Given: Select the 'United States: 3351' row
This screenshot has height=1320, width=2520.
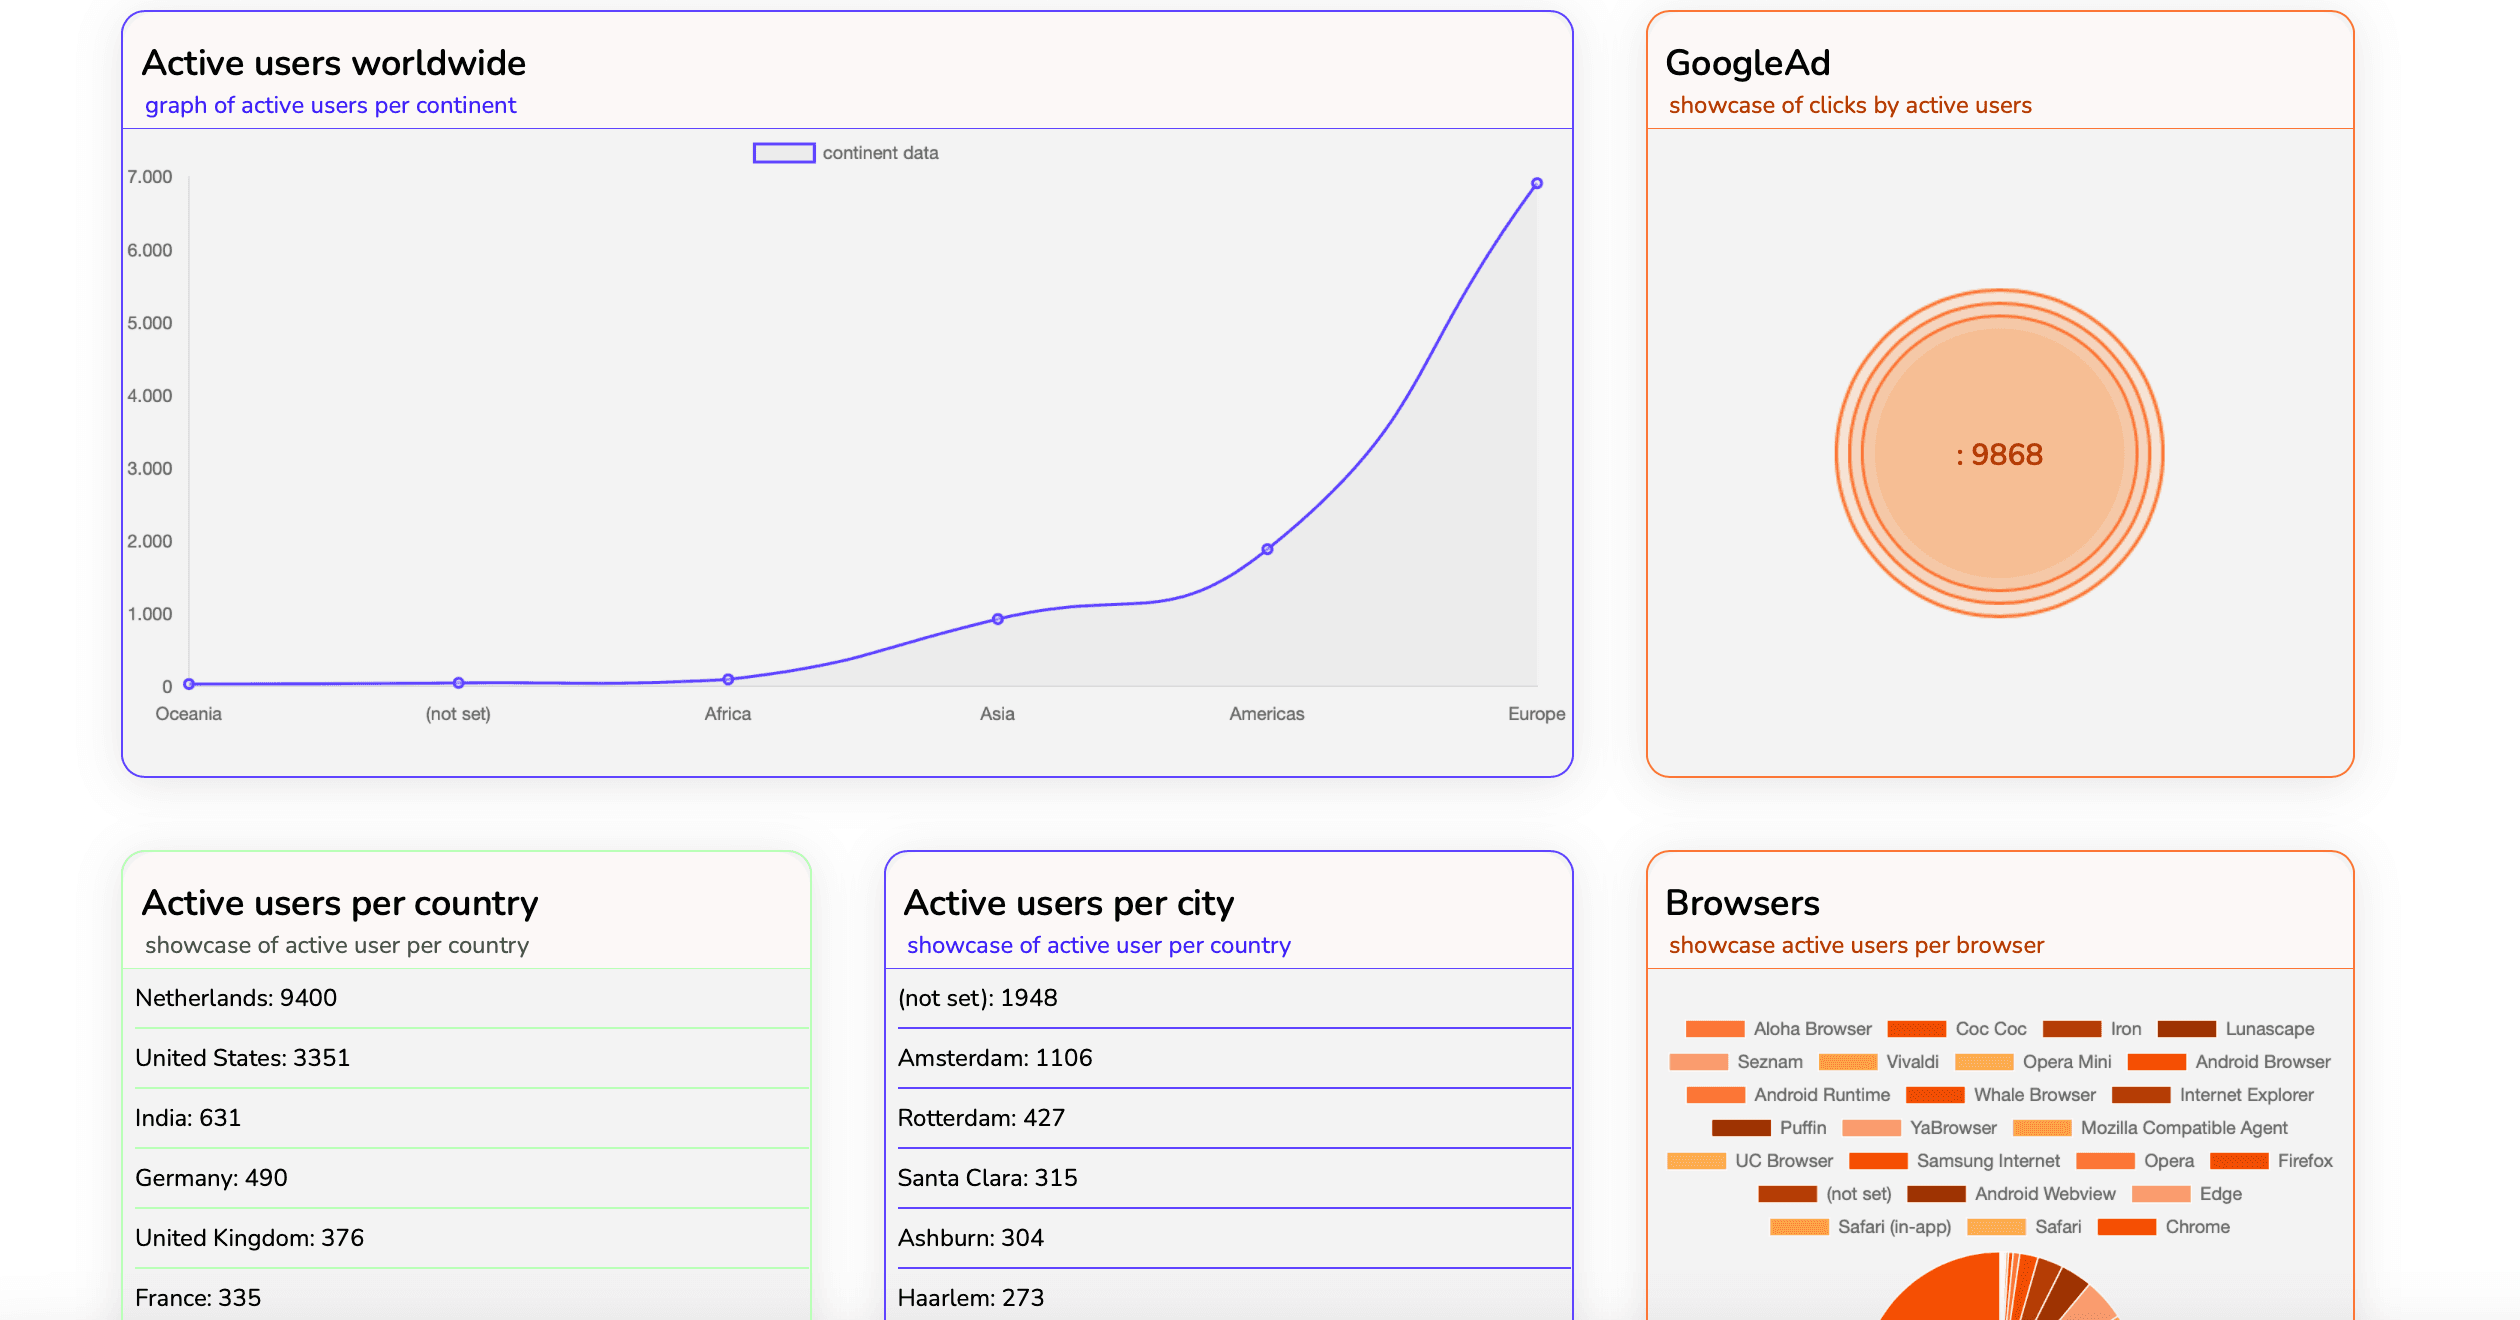Looking at the screenshot, I should tap(472, 1058).
